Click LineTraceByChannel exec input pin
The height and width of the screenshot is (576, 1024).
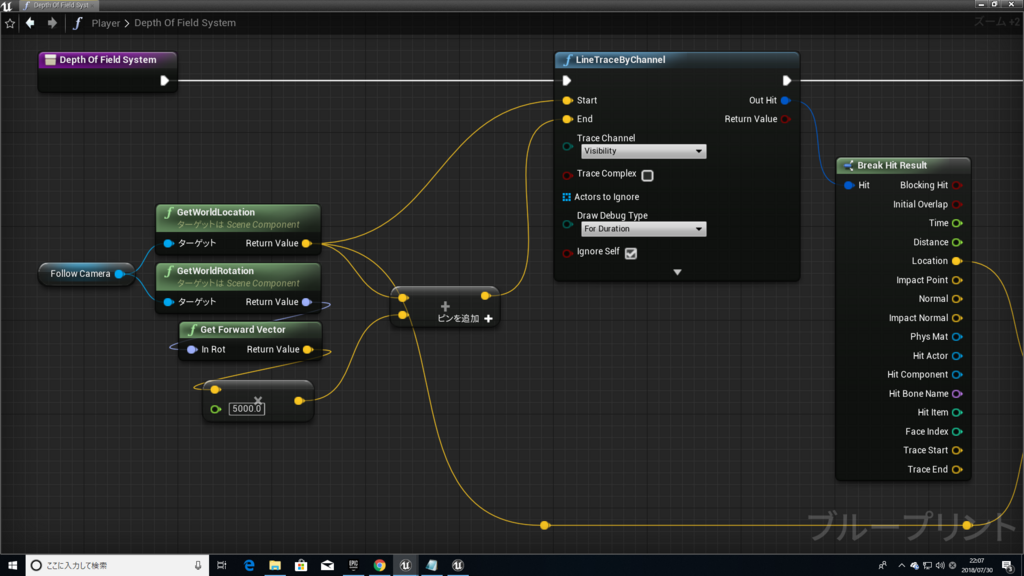tap(567, 81)
